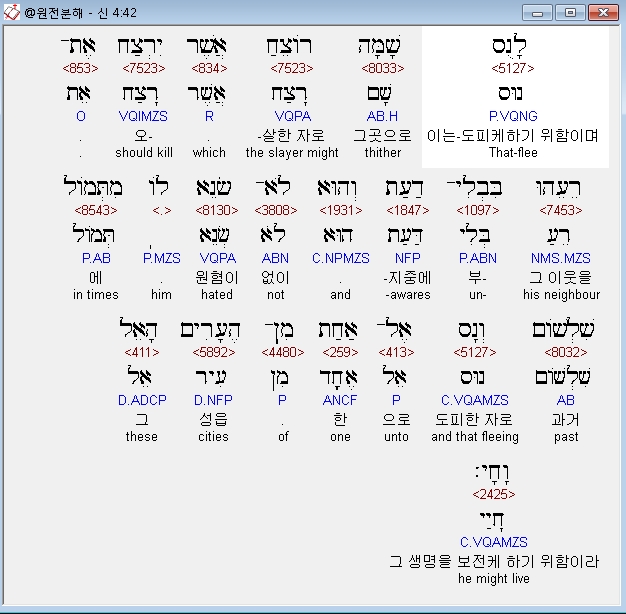Open Strong's number <5892> entry

coord(212,353)
